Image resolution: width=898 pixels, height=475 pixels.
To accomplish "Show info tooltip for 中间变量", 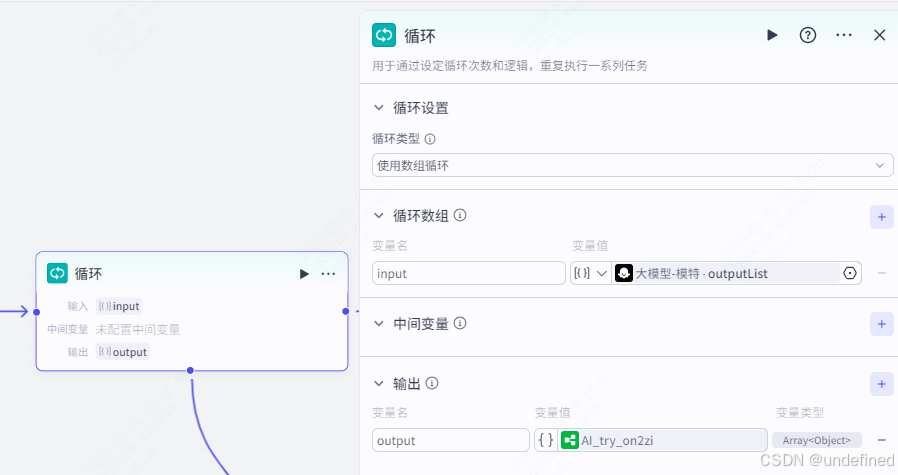I will tap(460, 323).
